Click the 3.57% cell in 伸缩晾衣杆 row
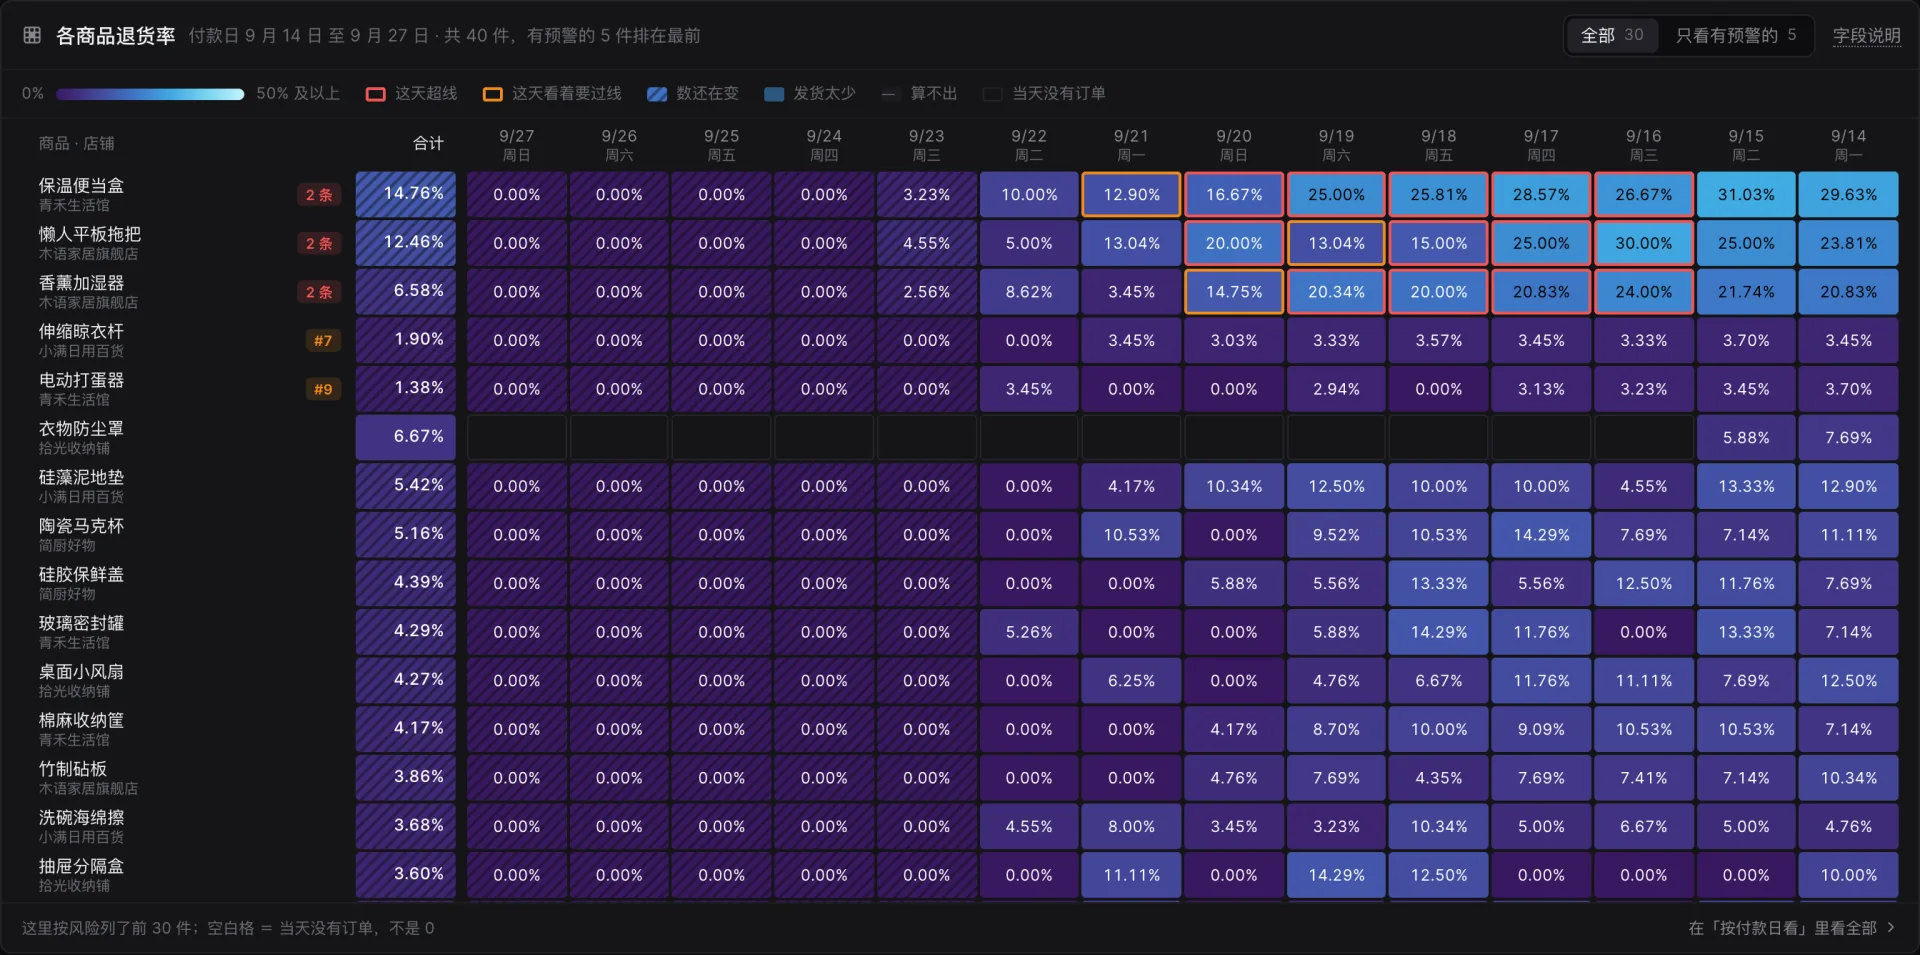The height and width of the screenshot is (955, 1920). 1439,341
